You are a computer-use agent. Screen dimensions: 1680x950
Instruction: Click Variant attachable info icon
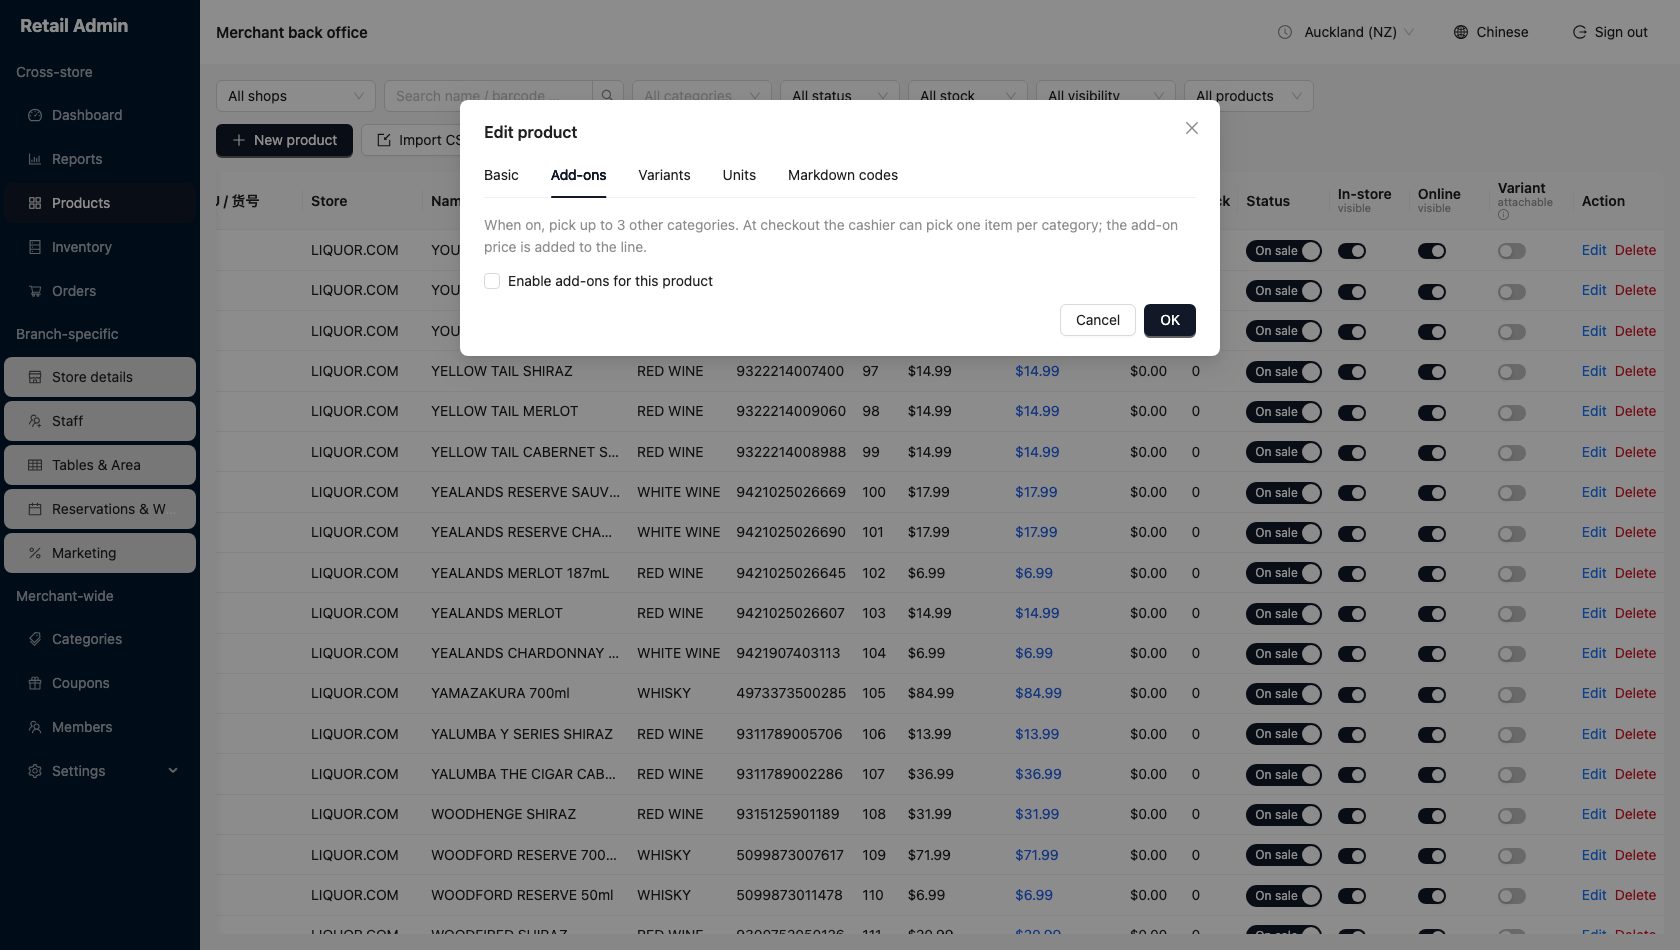coord(1504,215)
